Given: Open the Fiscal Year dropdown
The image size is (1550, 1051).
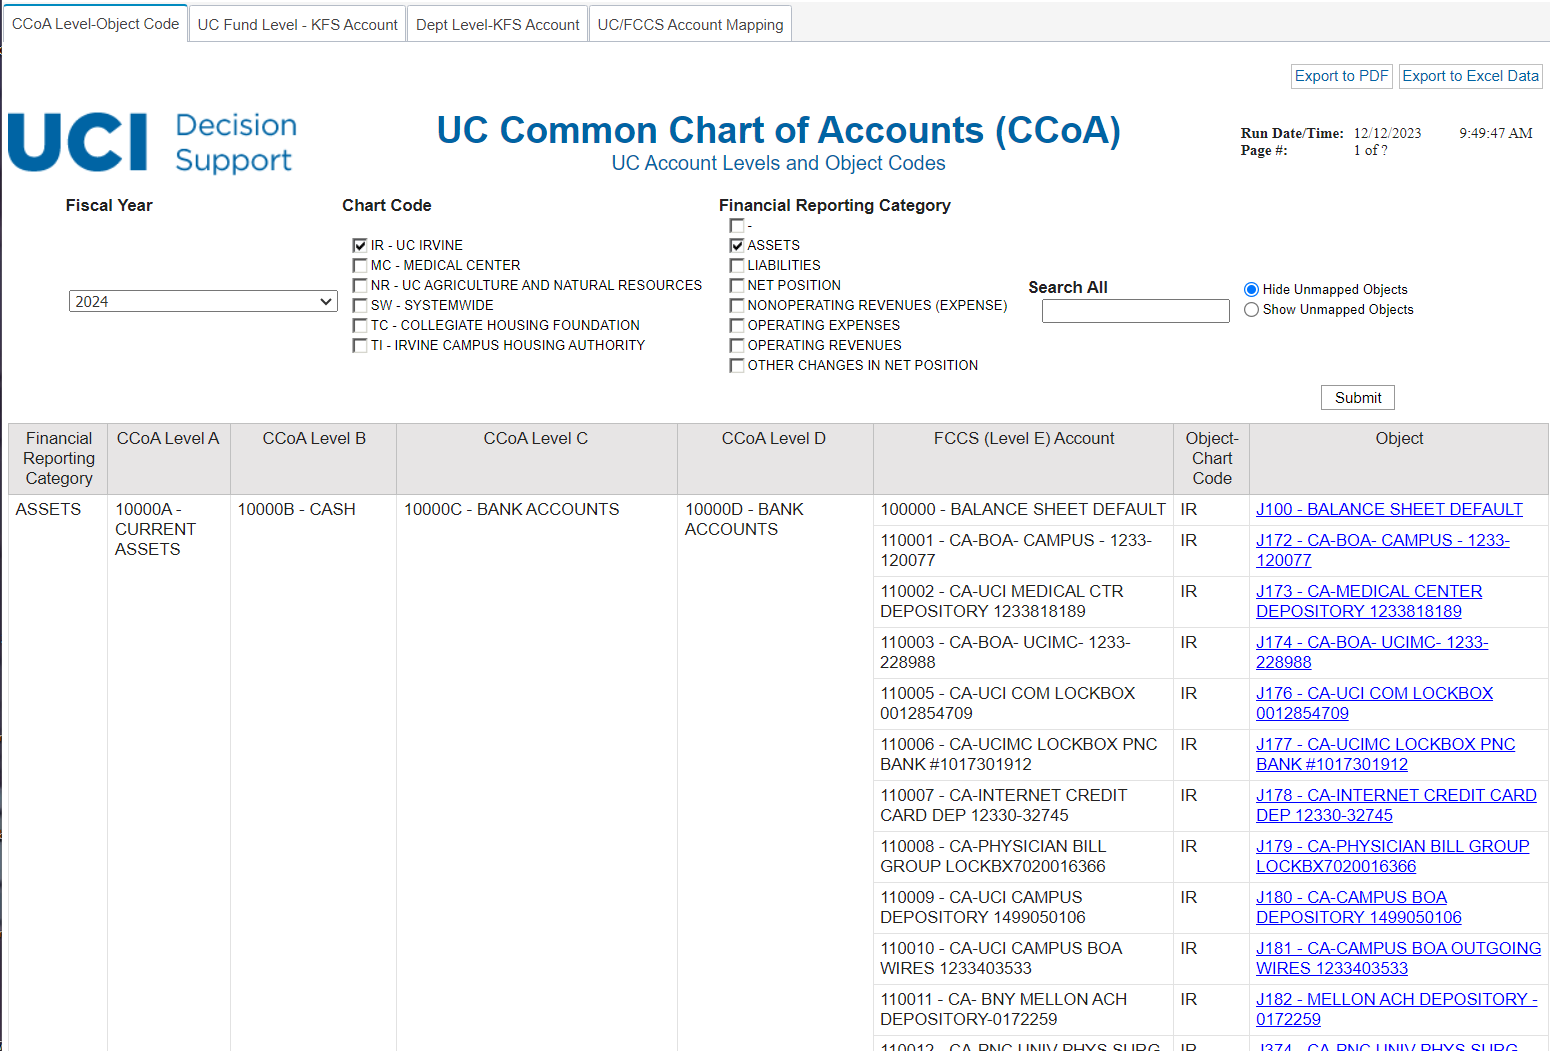Looking at the screenshot, I should pyautogui.click(x=203, y=302).
